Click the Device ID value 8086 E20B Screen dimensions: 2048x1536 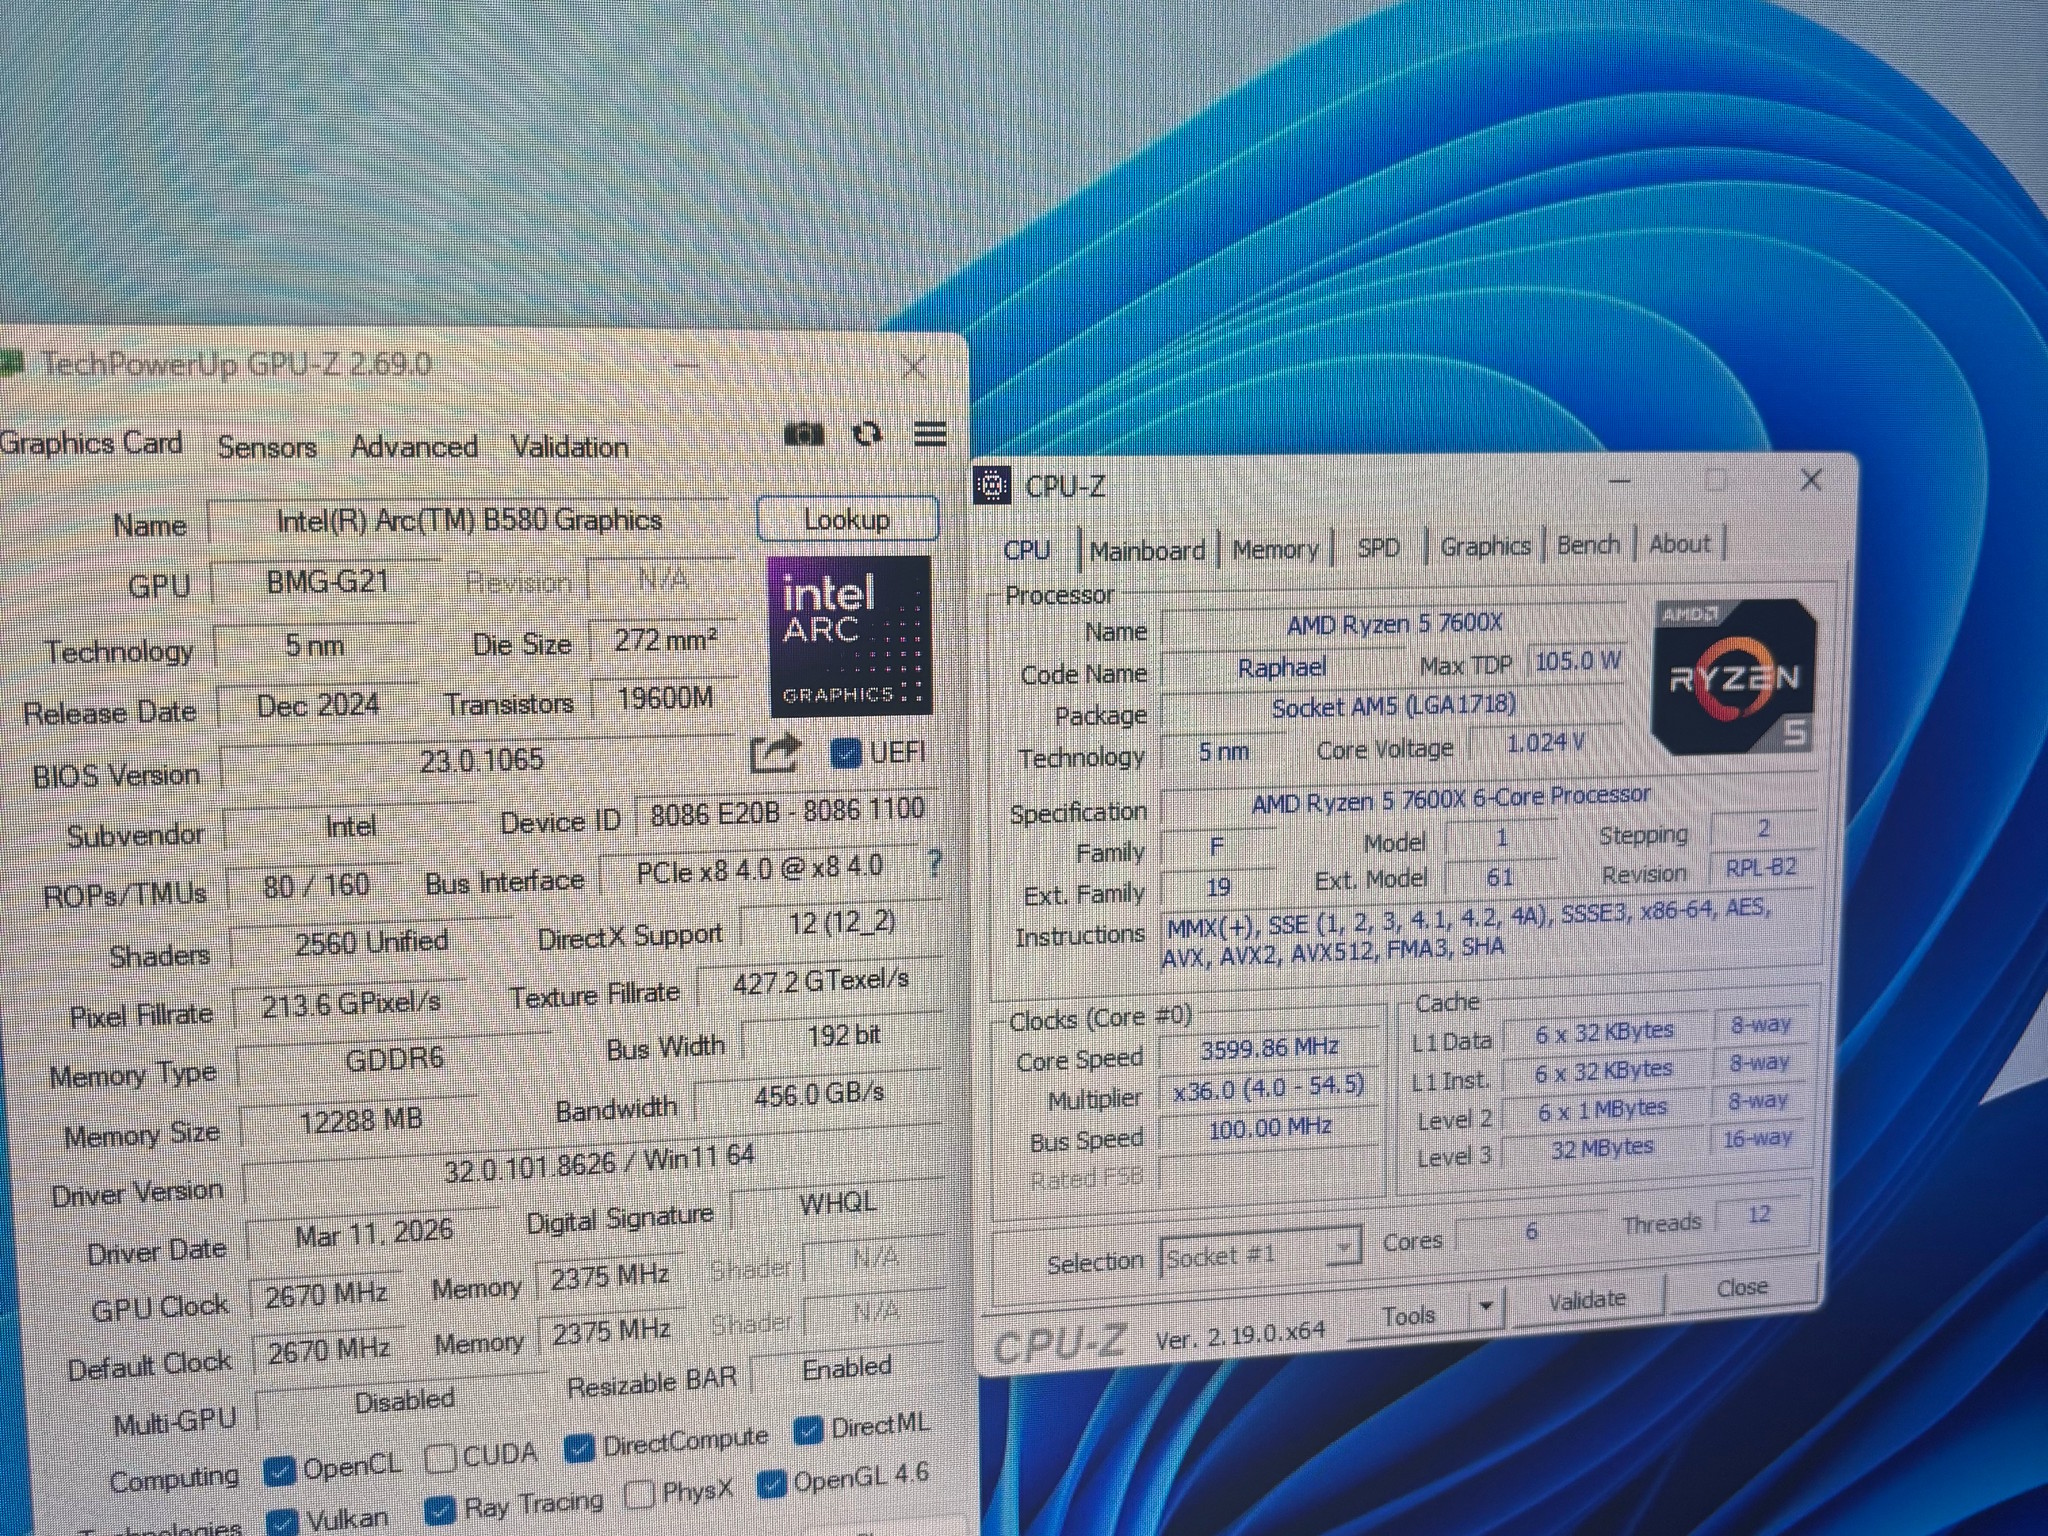click(786, 812)
